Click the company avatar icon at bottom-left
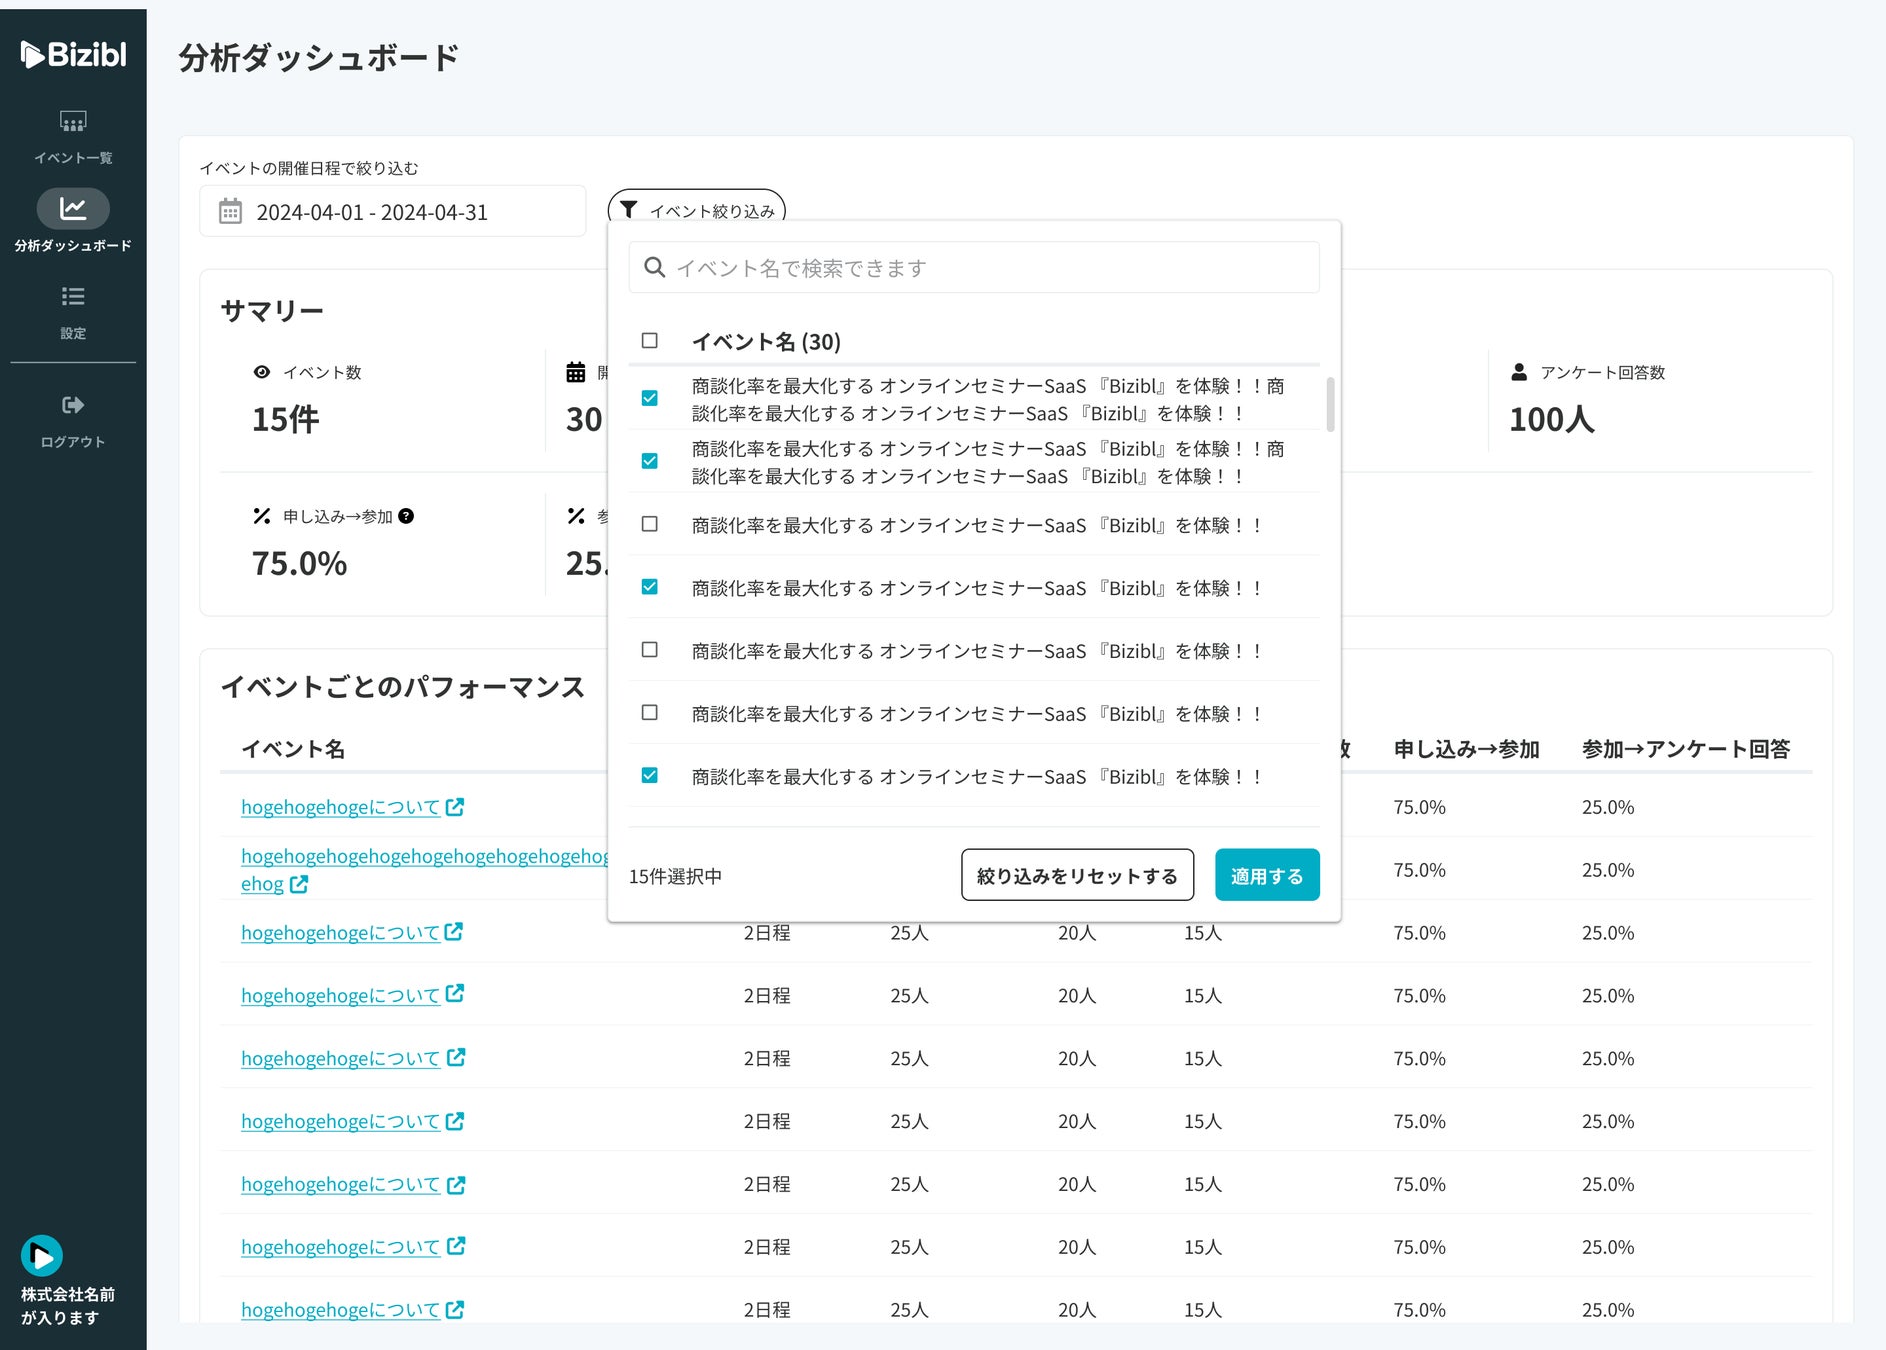 (42, 1256)
